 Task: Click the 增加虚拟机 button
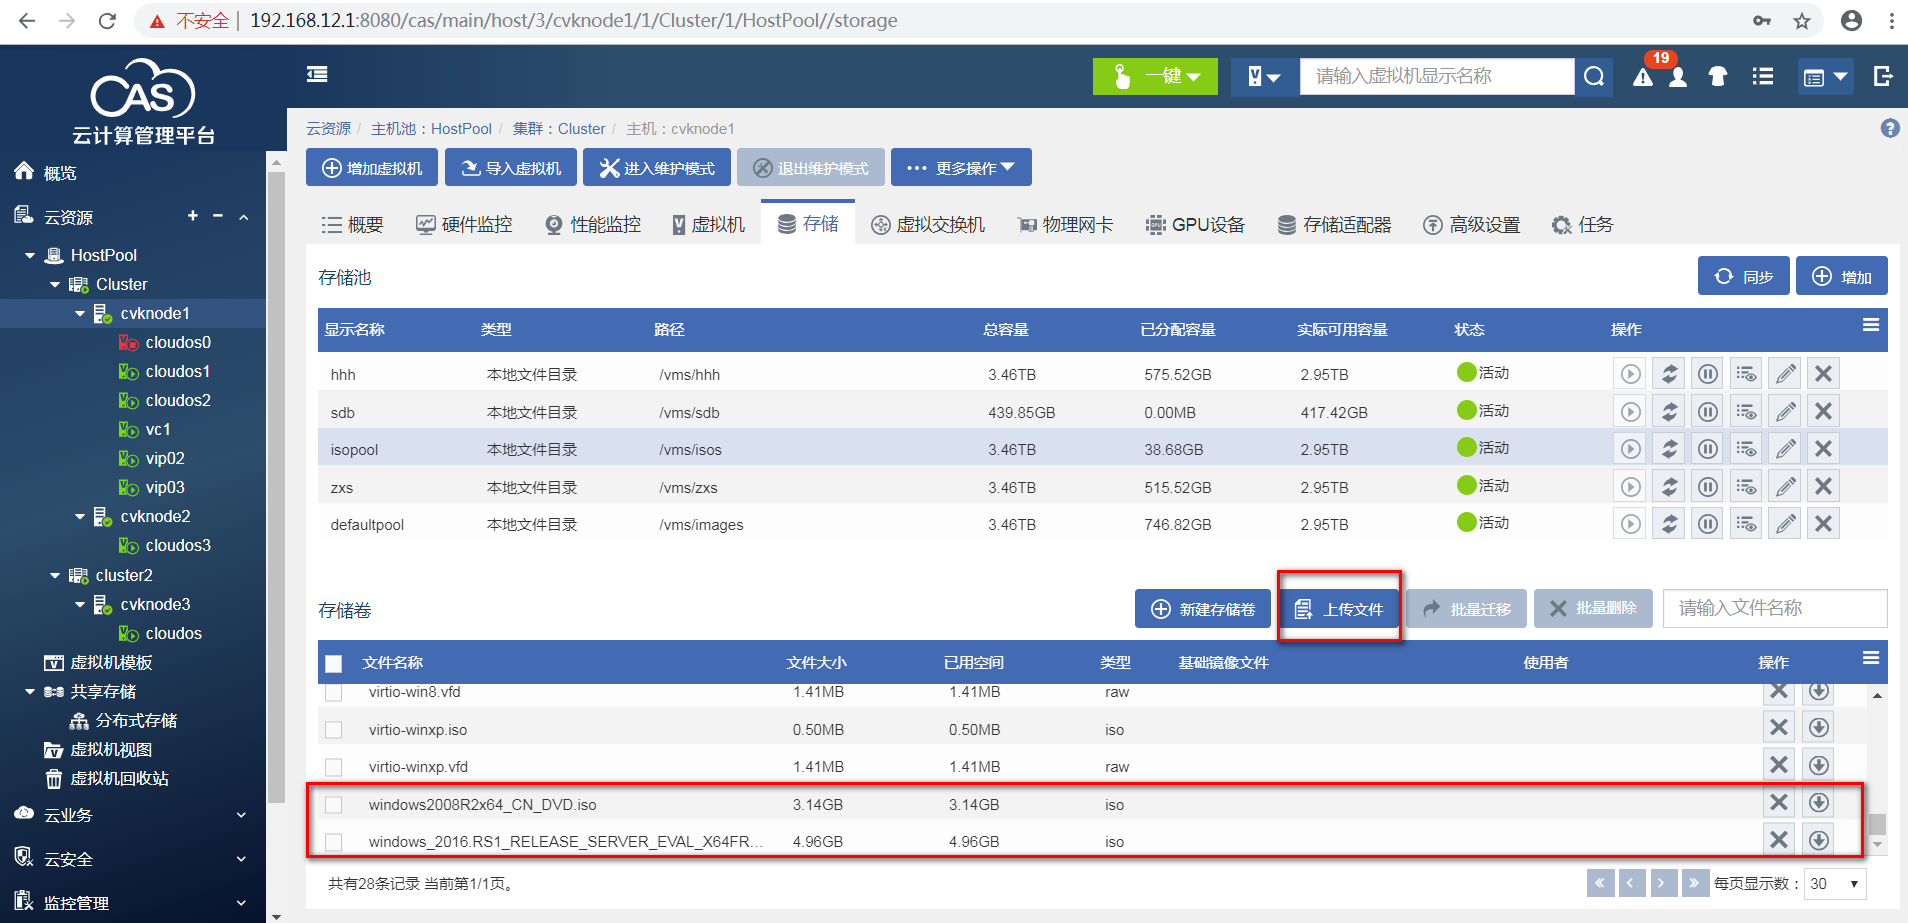(x=372, y=168)
